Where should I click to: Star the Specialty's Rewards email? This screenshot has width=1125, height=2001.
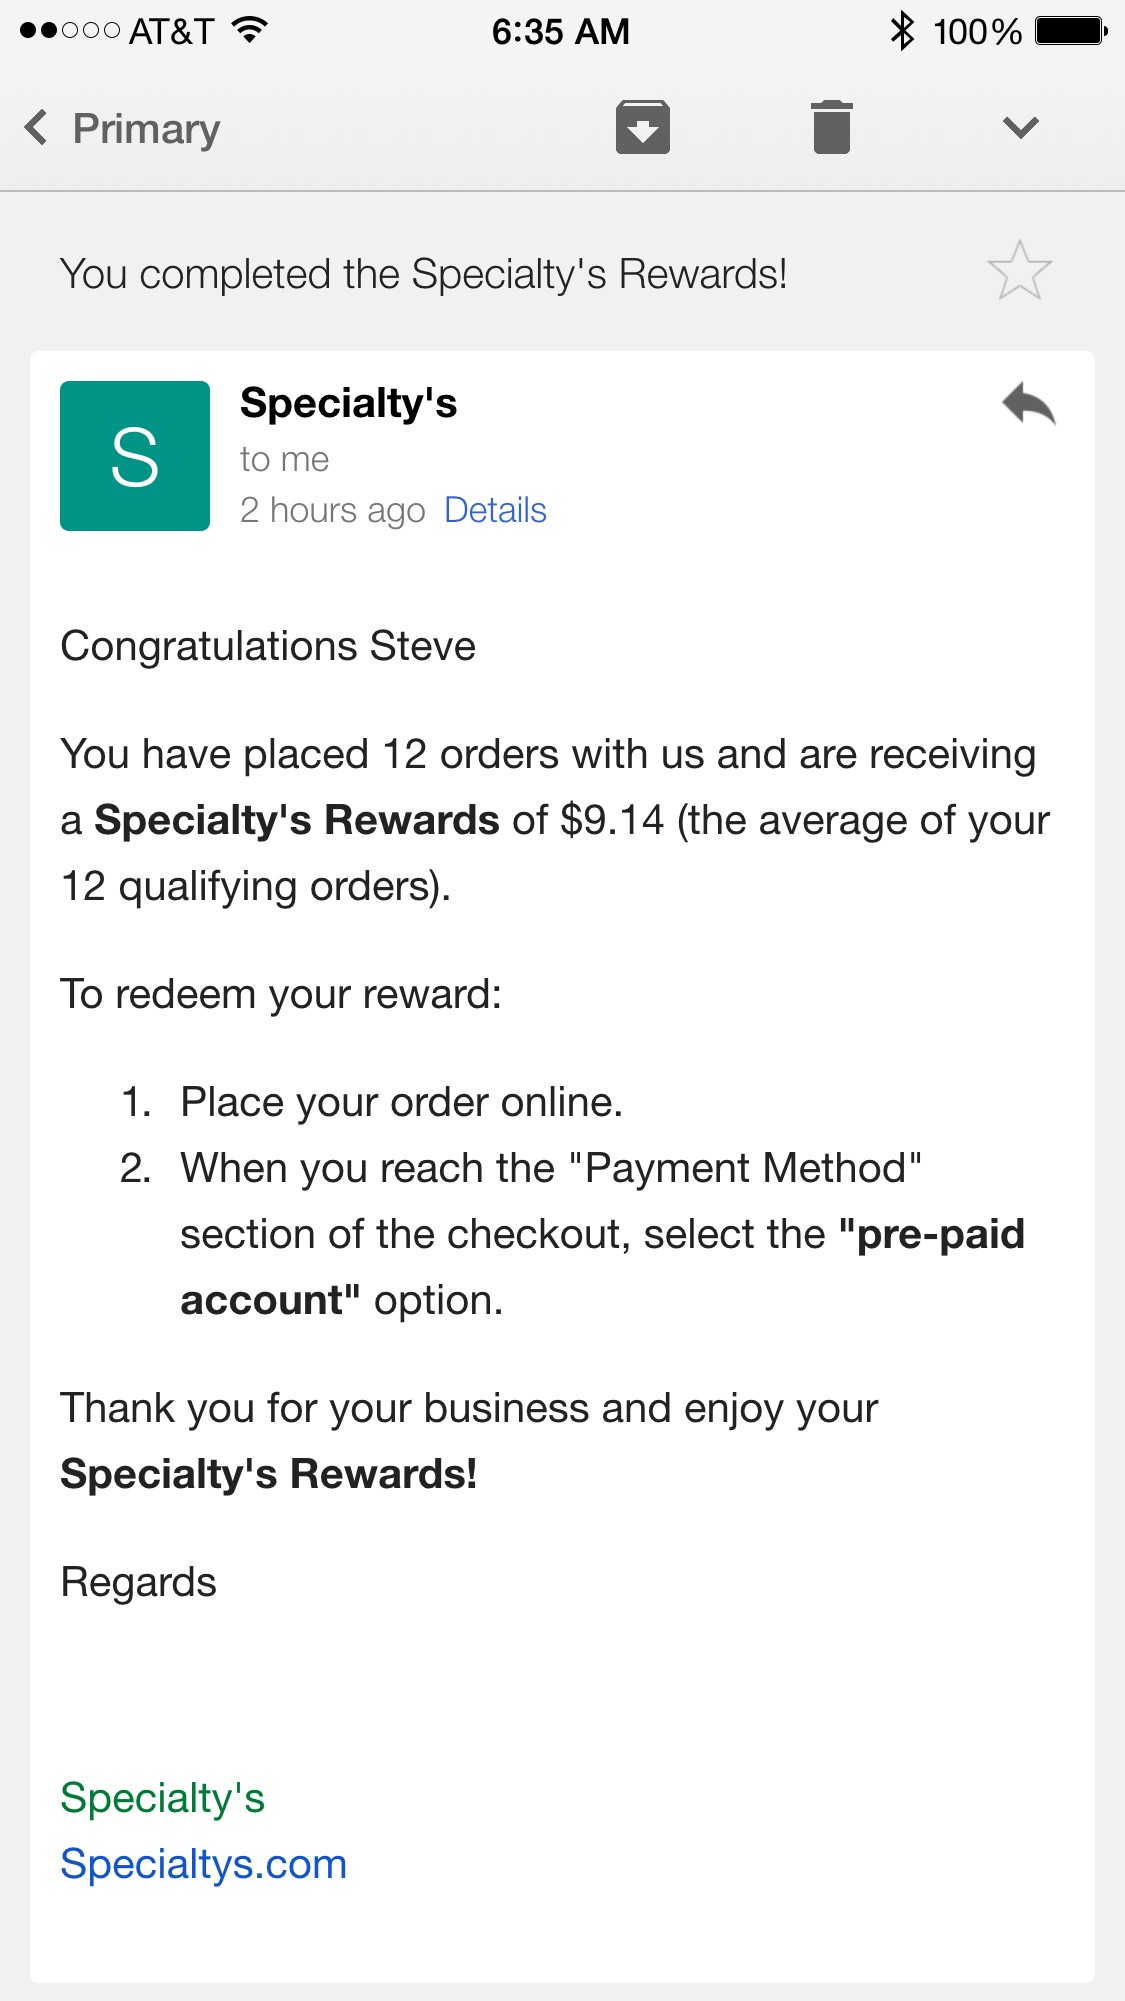[x=1019, y=272]
